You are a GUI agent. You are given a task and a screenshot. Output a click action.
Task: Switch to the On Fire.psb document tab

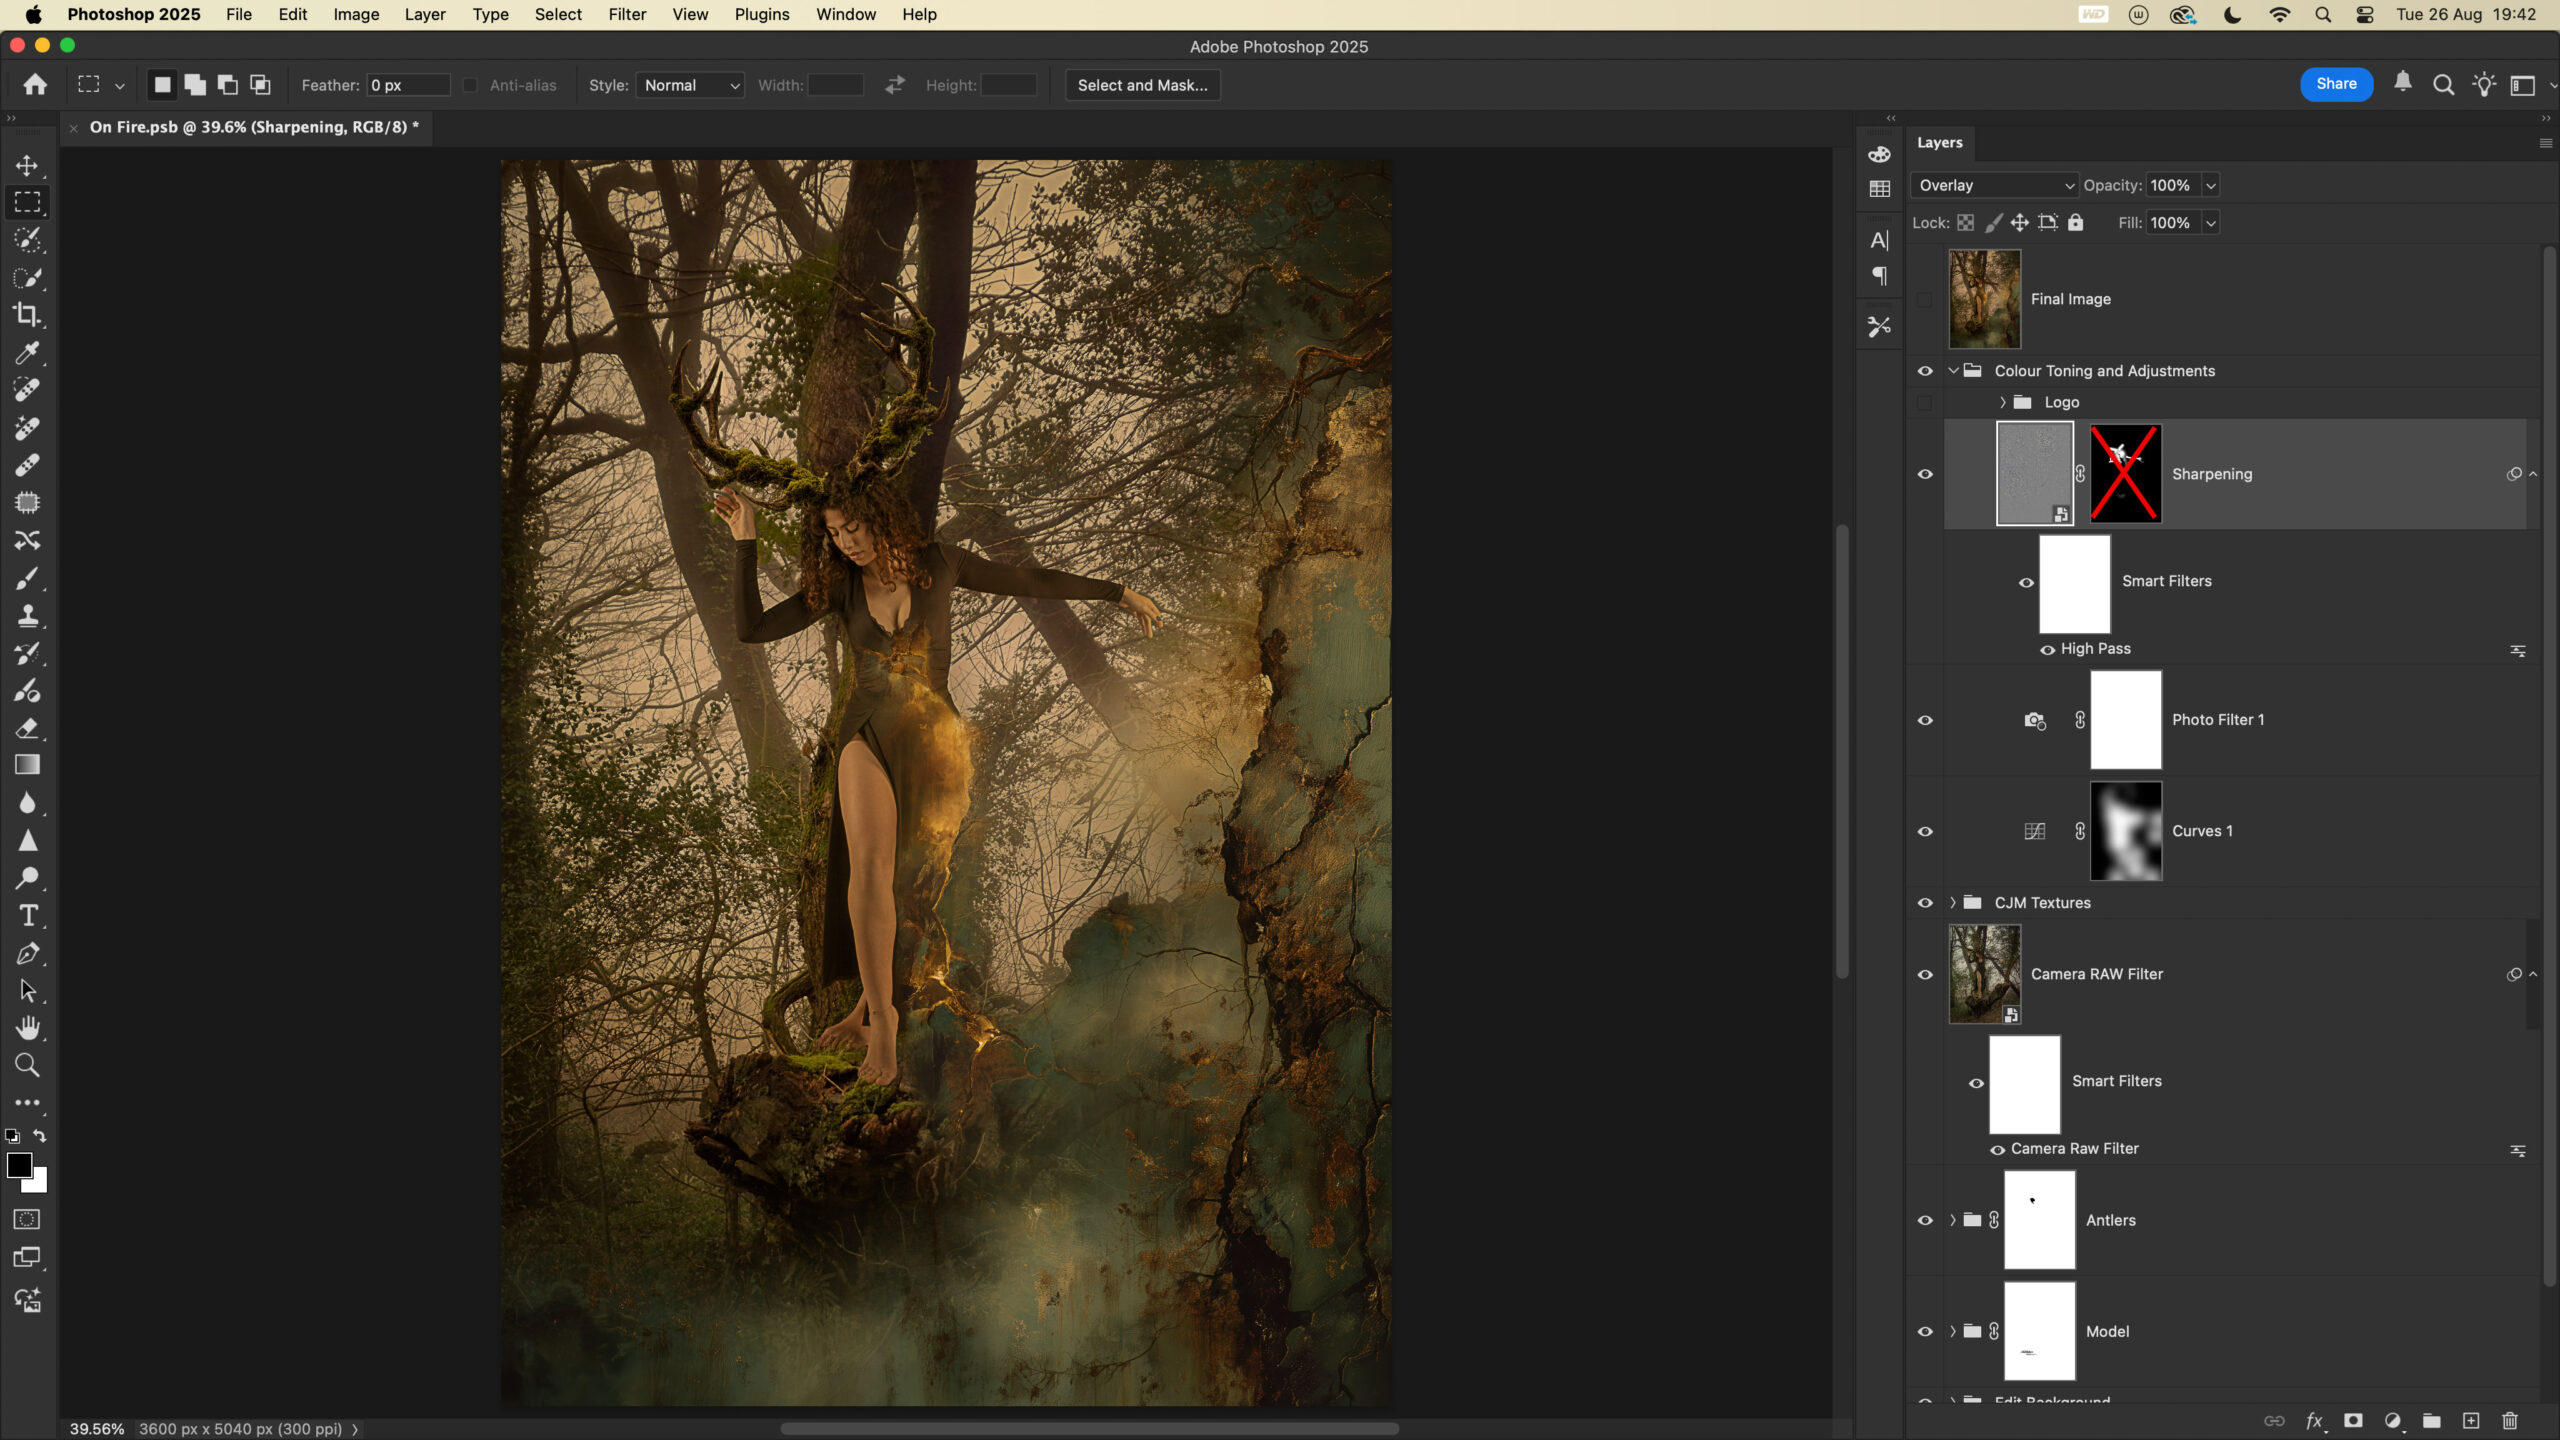coord(253,127)
